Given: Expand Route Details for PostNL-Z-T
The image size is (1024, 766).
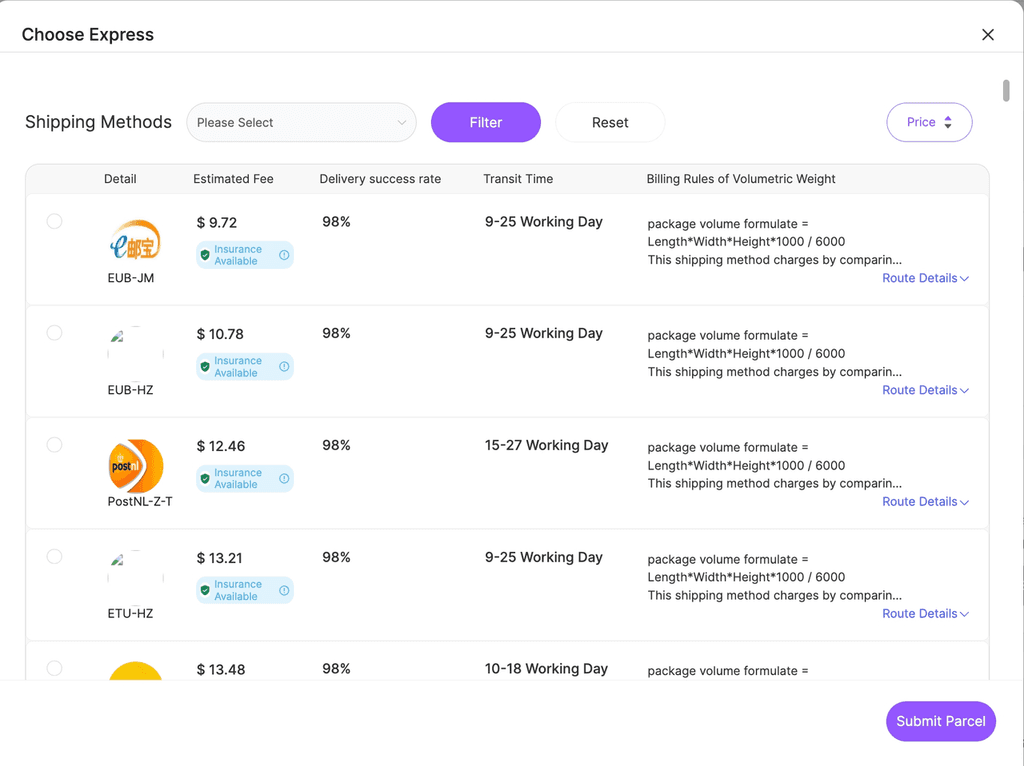Looking at the screenshot, I should [925, 502].
